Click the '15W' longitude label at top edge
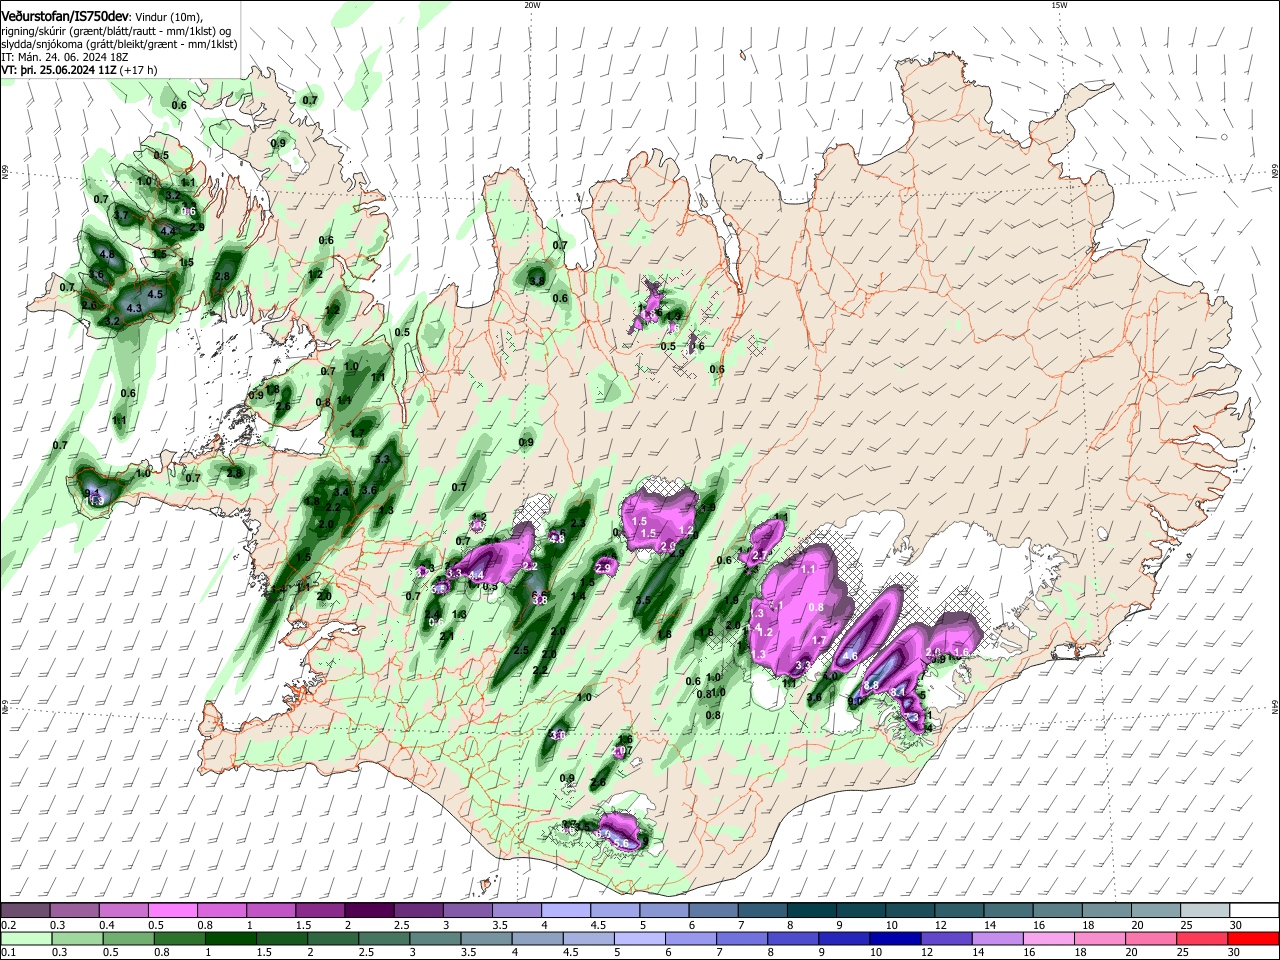The image size is (1280, 960). click(x=1059, y=5)
